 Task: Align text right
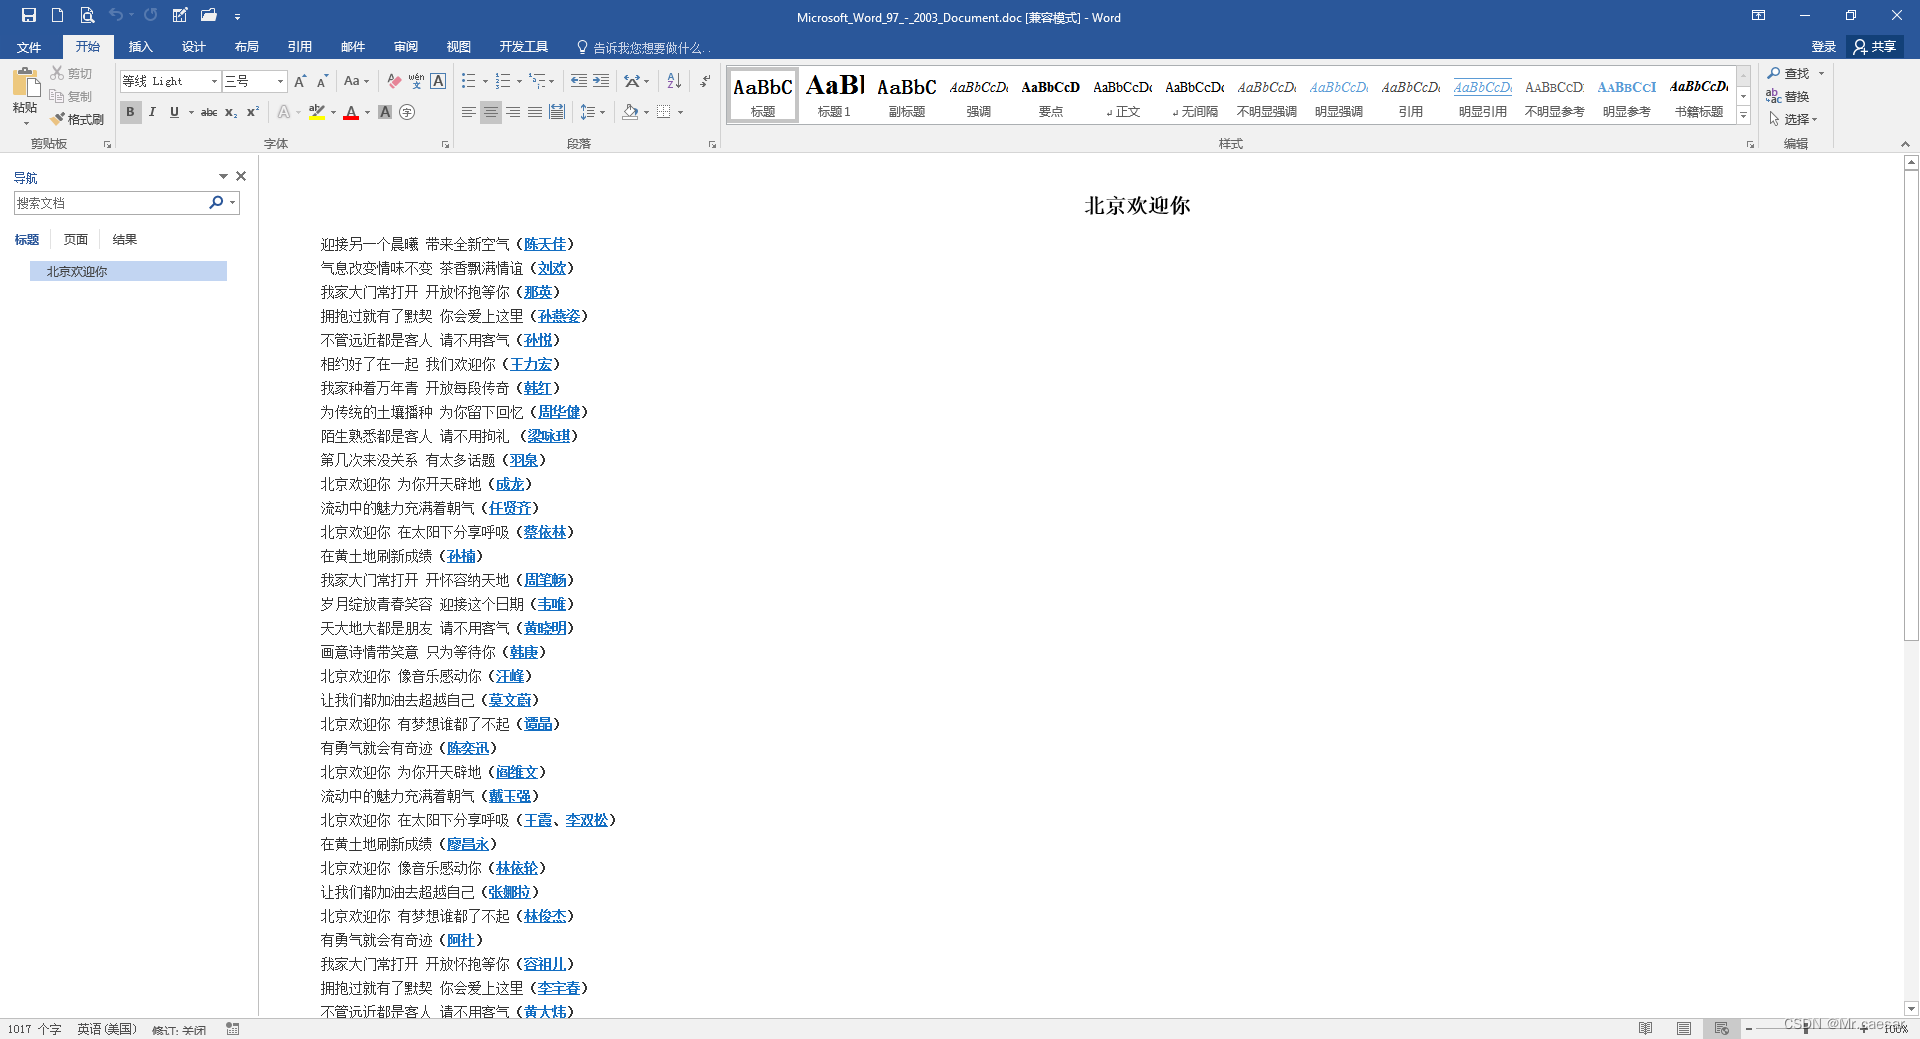point(513,112)
